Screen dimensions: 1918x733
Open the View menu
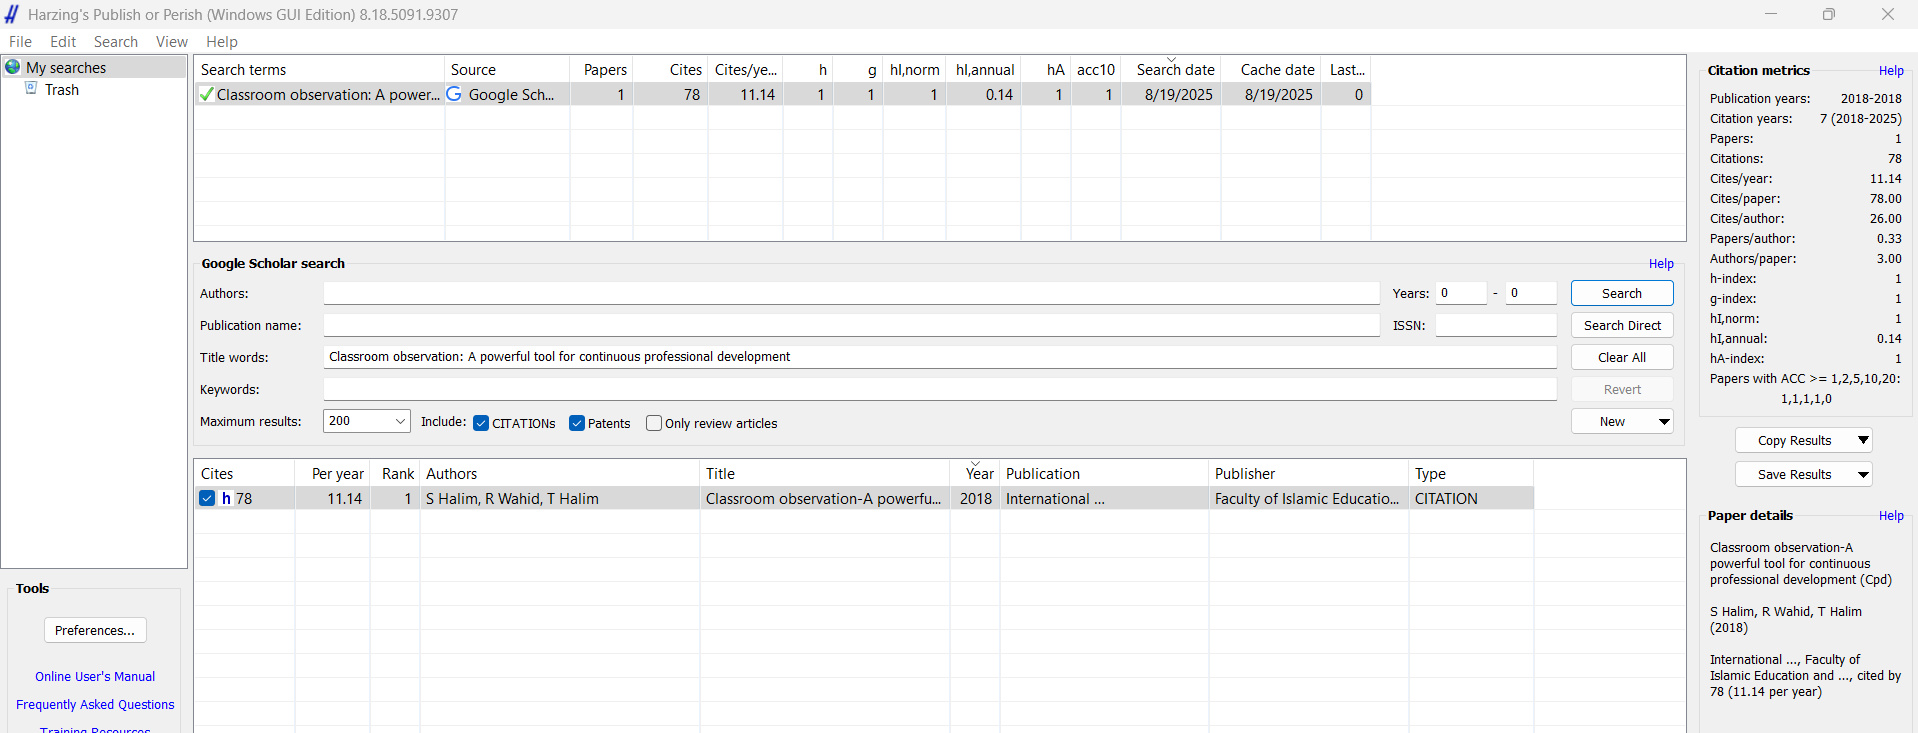pyautogui.click(x=172, y=41)
